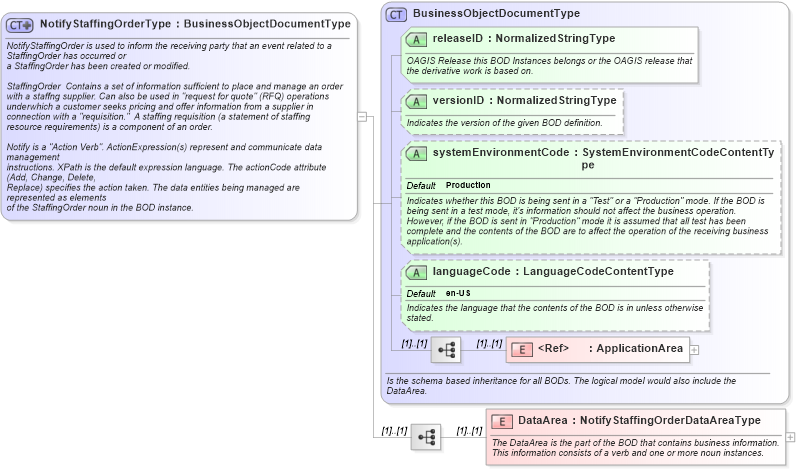Click the DataArea description text
This screenshot has height=469, width=796.
(636, 448)
